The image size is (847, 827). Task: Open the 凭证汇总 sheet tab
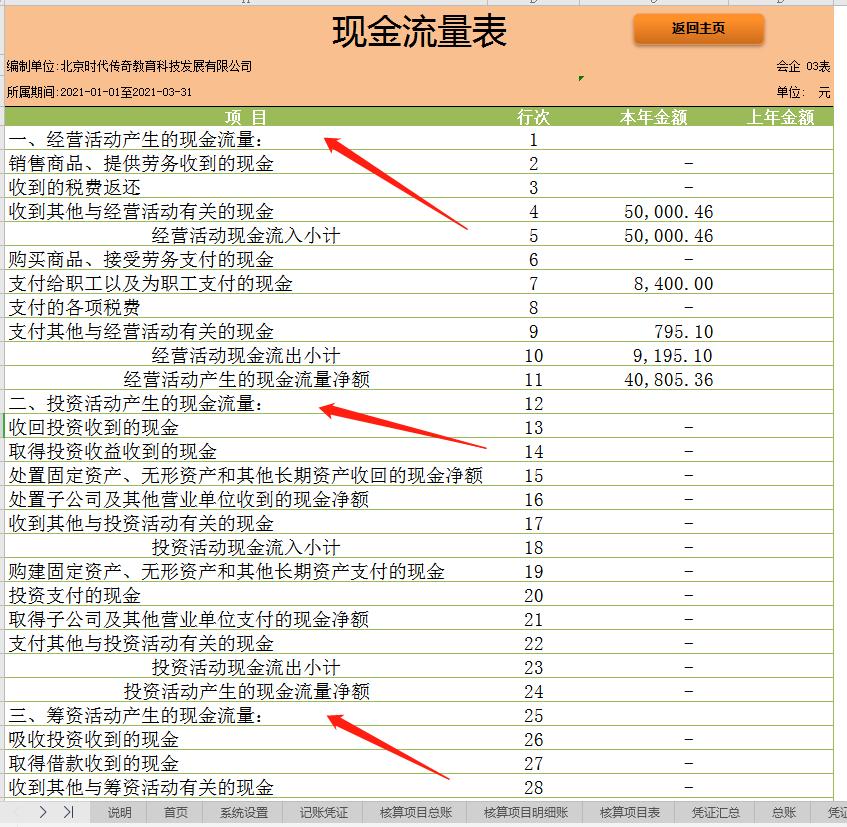[x=712, y=813]
